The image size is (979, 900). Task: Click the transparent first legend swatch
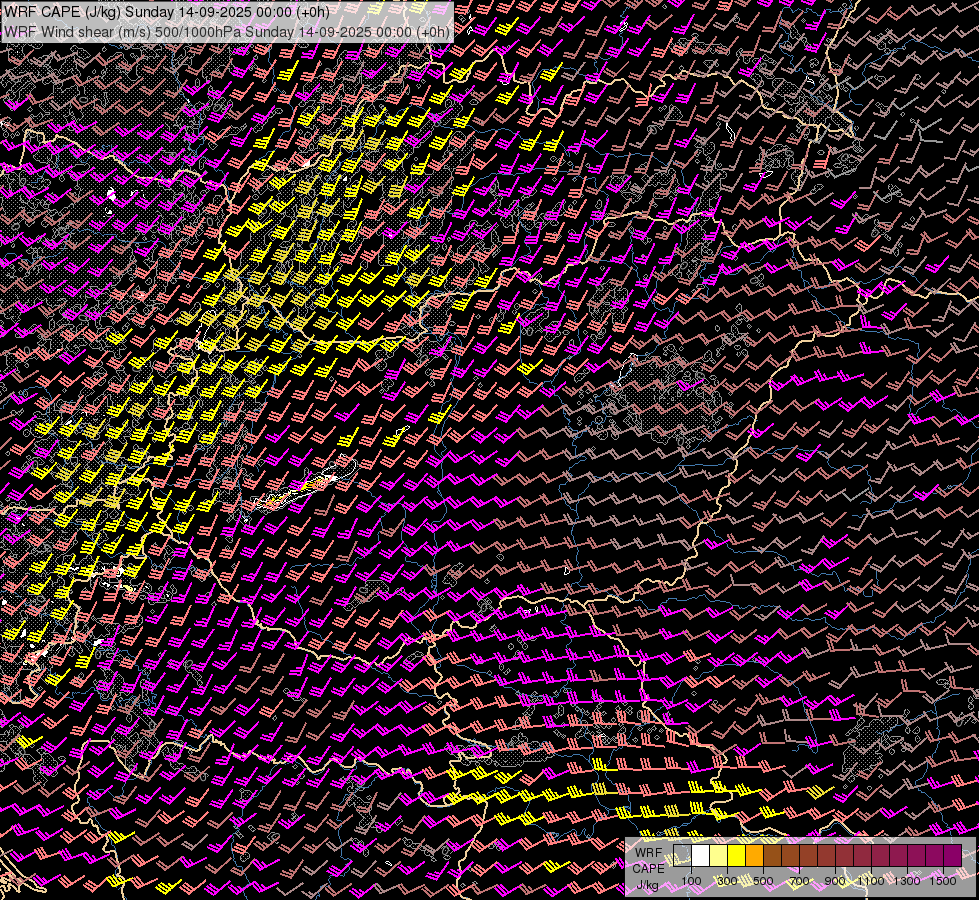pos(682,855)
